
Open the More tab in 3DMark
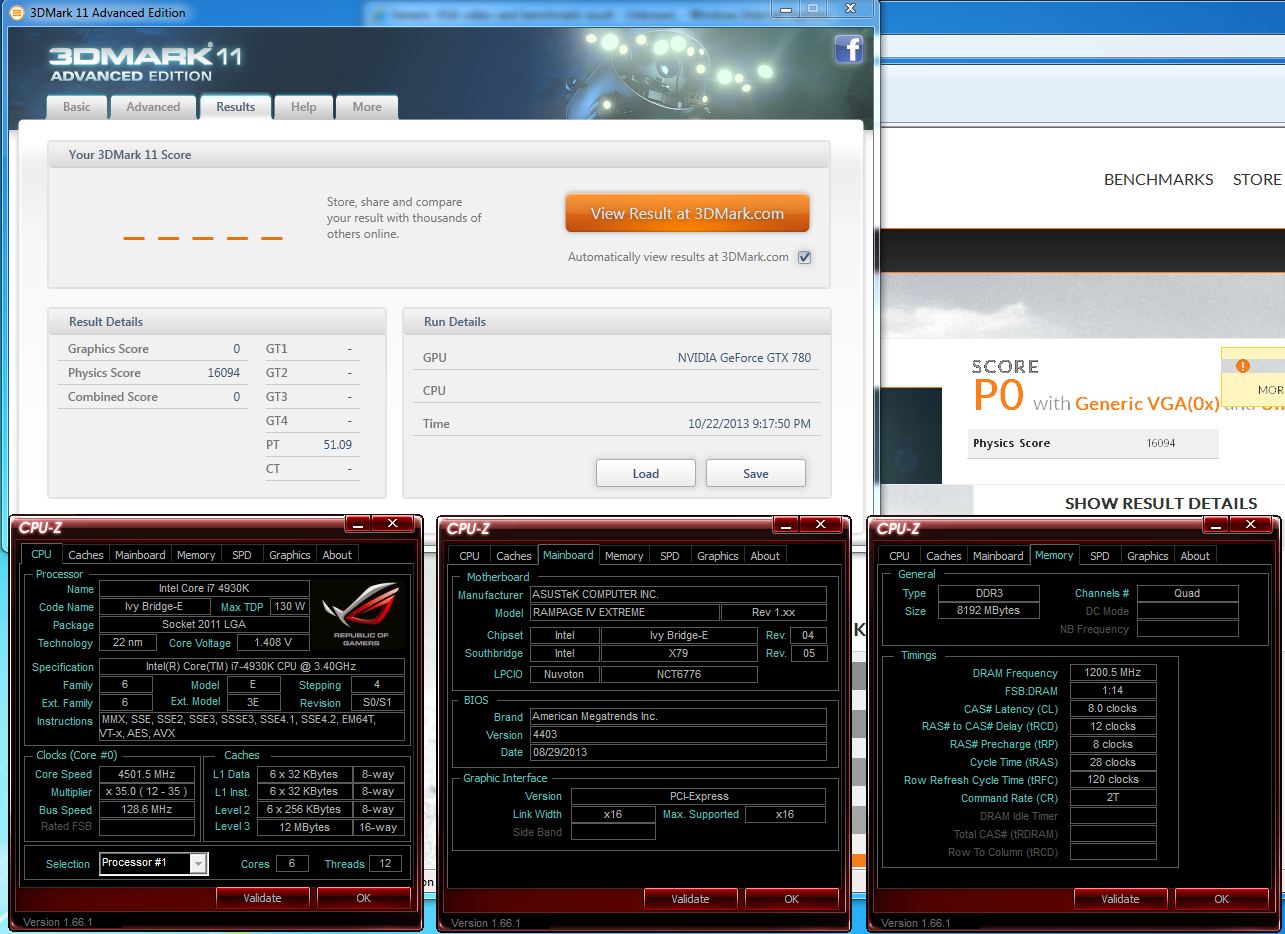pos(367,107)
